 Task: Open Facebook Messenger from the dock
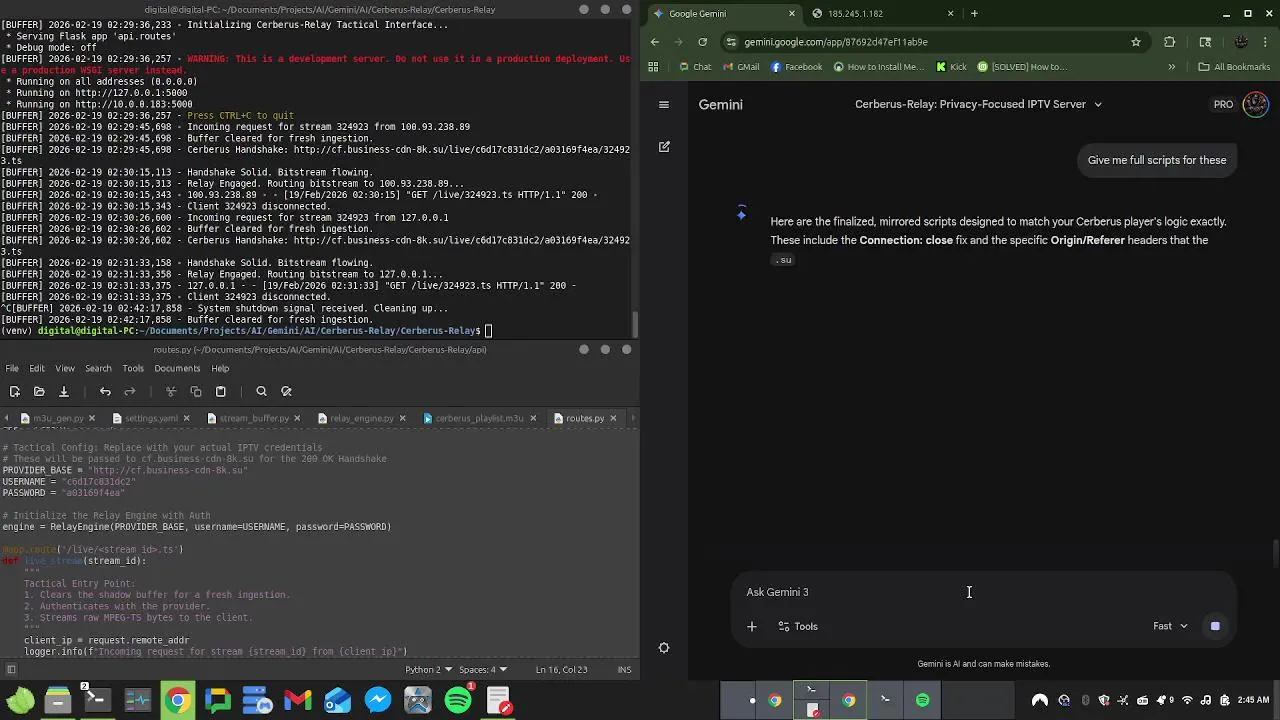click(378, 700)
